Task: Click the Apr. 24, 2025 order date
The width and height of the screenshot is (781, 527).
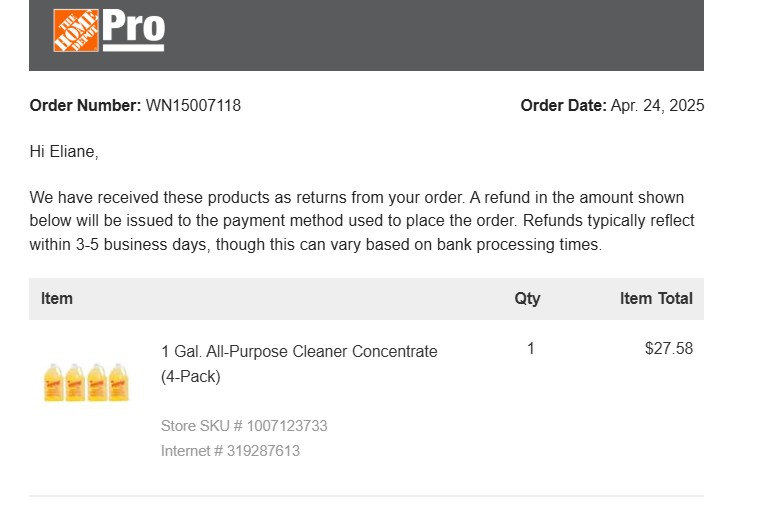Action: click(x=657, y=106)
